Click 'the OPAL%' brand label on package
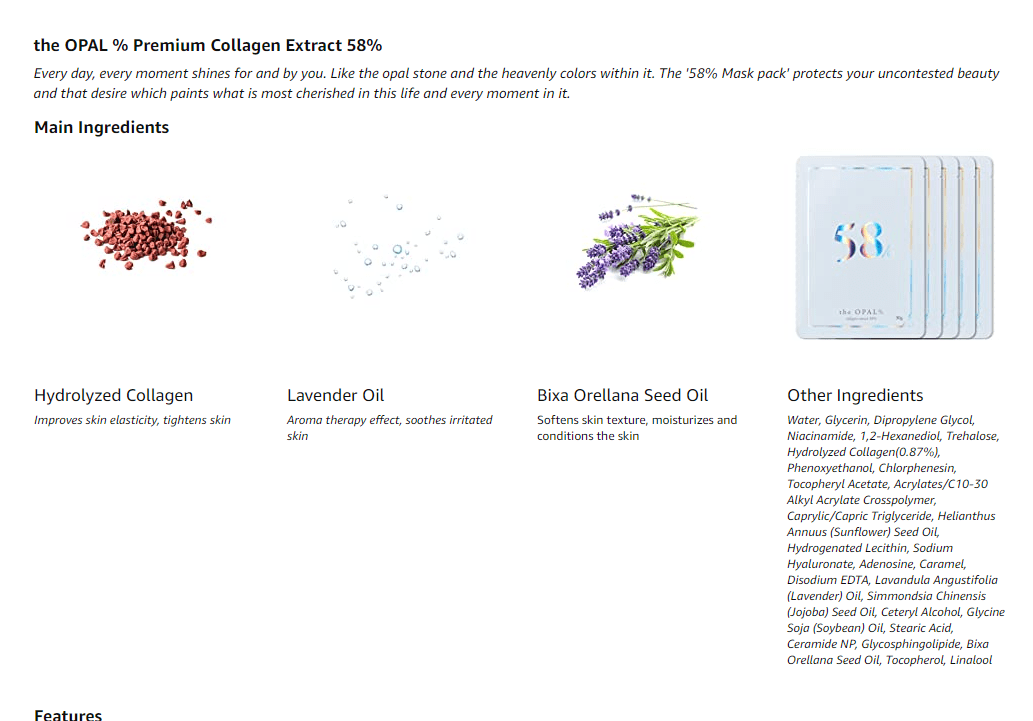1033x721 pixels. (x=858, y=312)
